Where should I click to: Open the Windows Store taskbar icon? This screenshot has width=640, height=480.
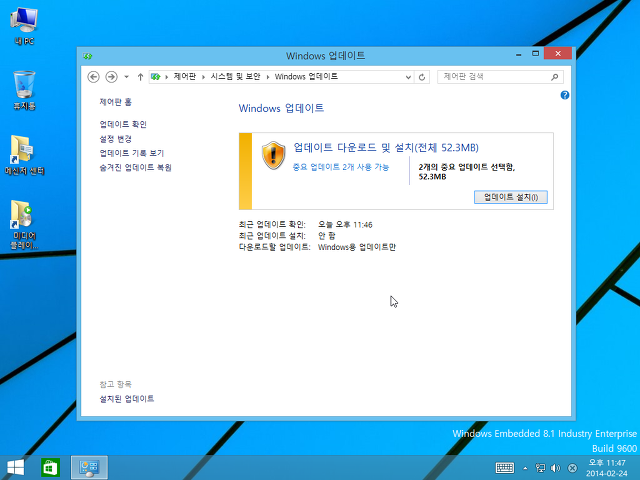[50, 468]
